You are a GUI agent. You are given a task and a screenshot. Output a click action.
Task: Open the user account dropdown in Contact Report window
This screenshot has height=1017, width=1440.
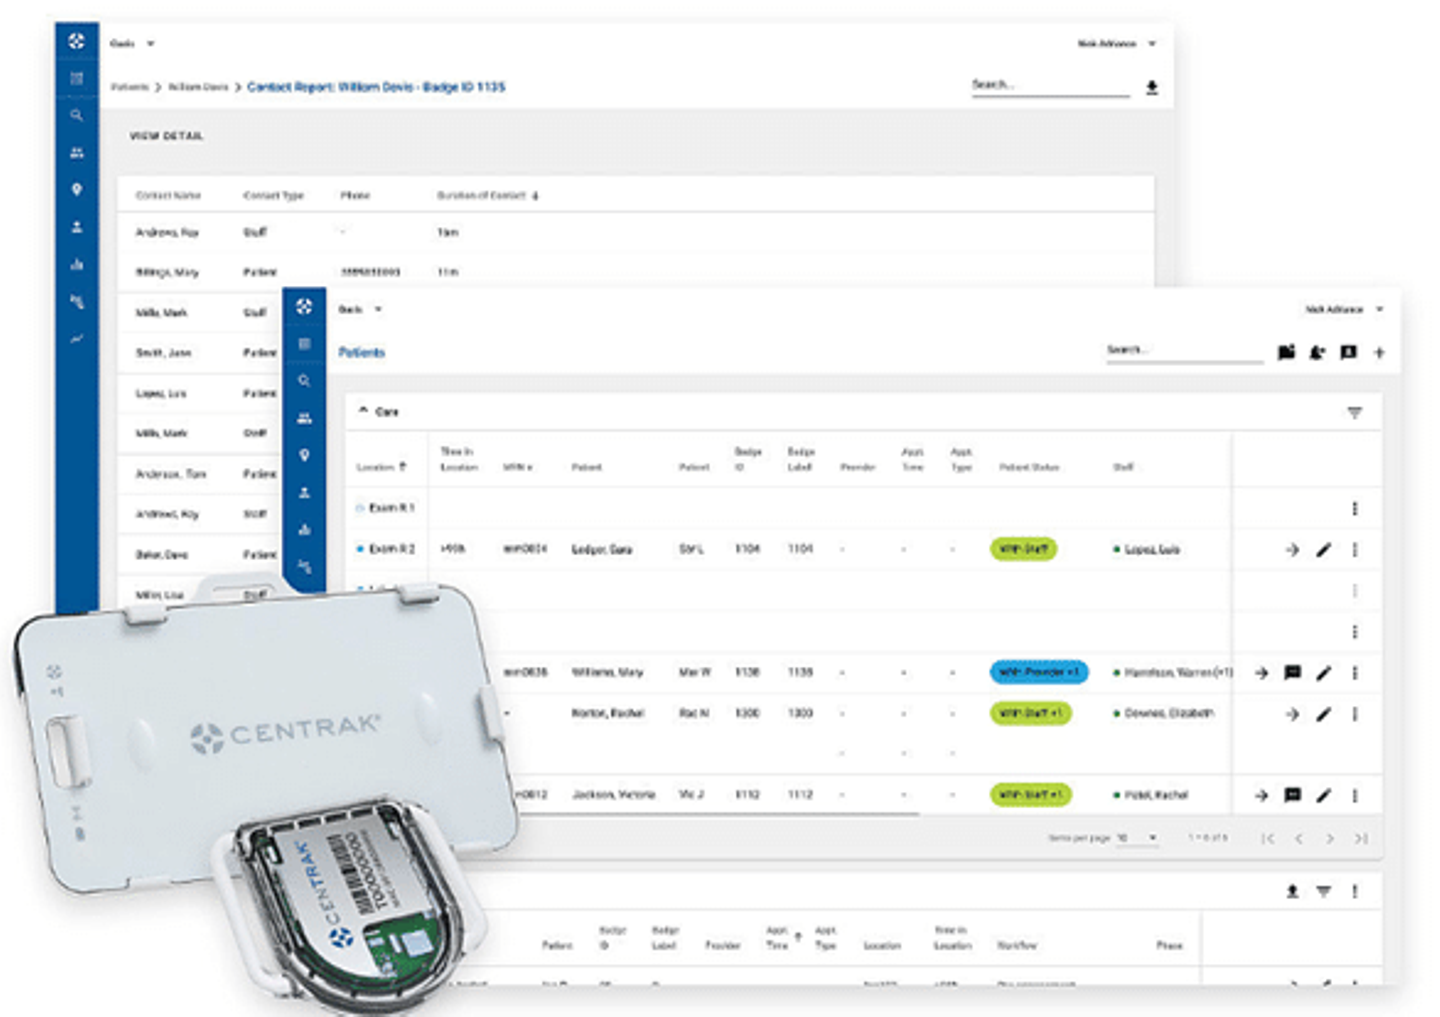1116,44
